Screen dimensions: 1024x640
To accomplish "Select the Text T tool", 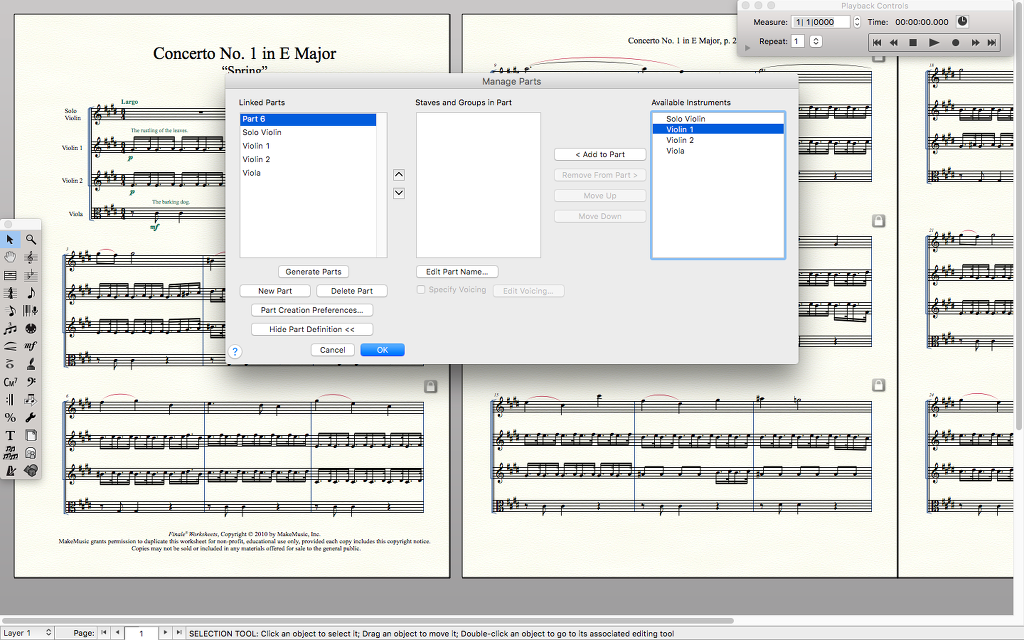I will click(10, 435).
